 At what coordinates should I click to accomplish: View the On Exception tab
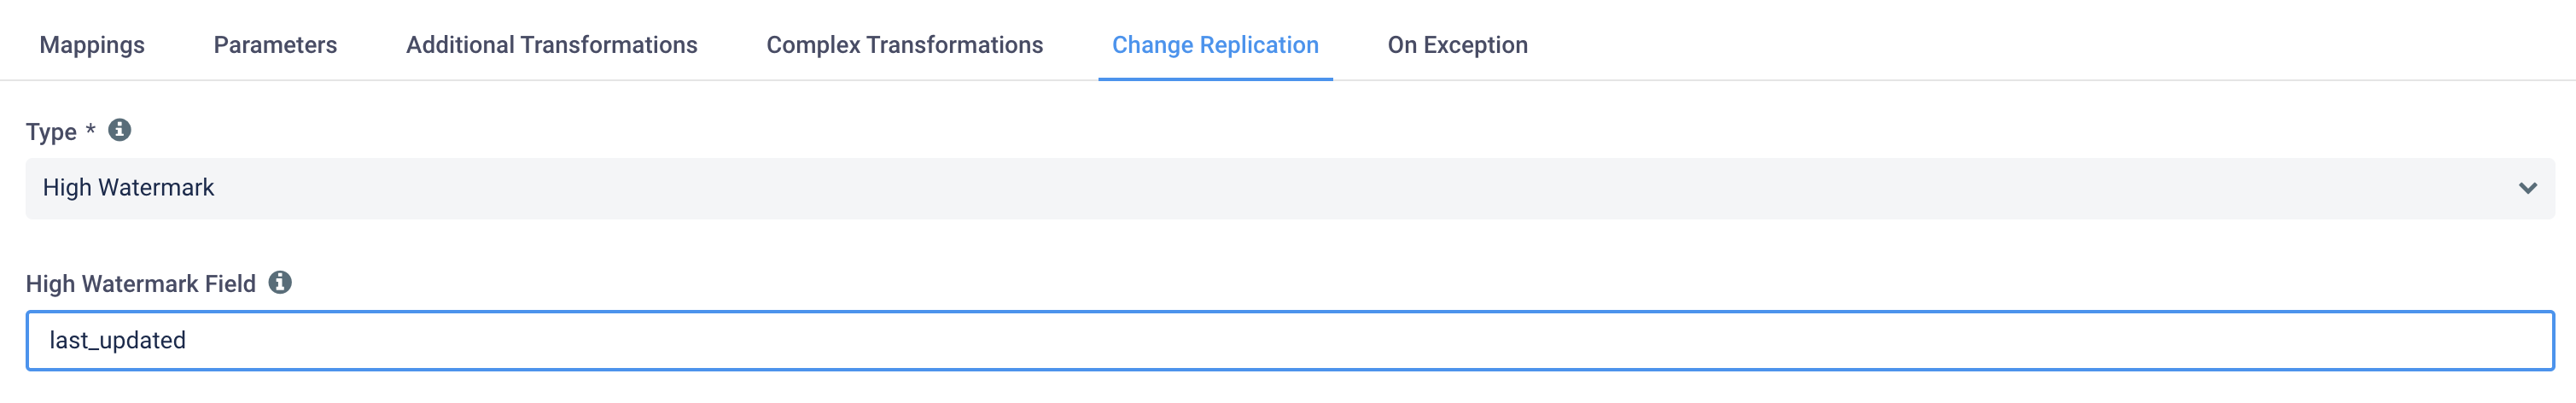click(1457, 45)
